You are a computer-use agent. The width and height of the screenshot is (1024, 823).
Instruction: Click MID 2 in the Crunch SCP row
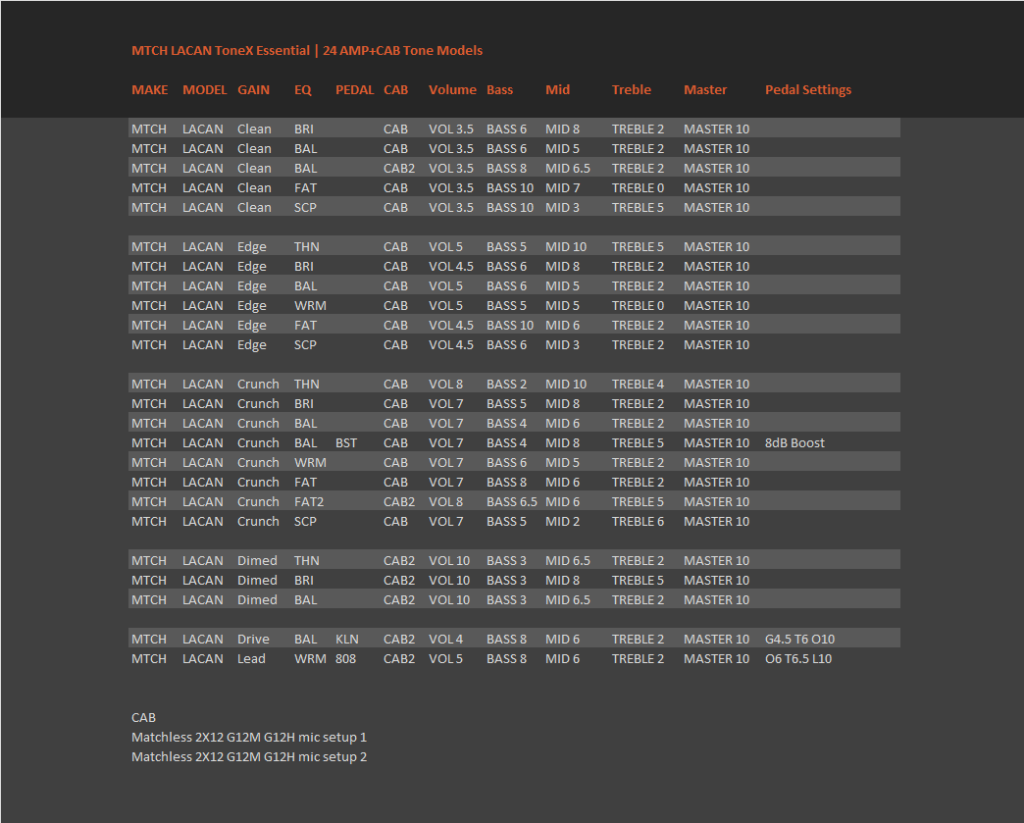click(x=562, y=521)
